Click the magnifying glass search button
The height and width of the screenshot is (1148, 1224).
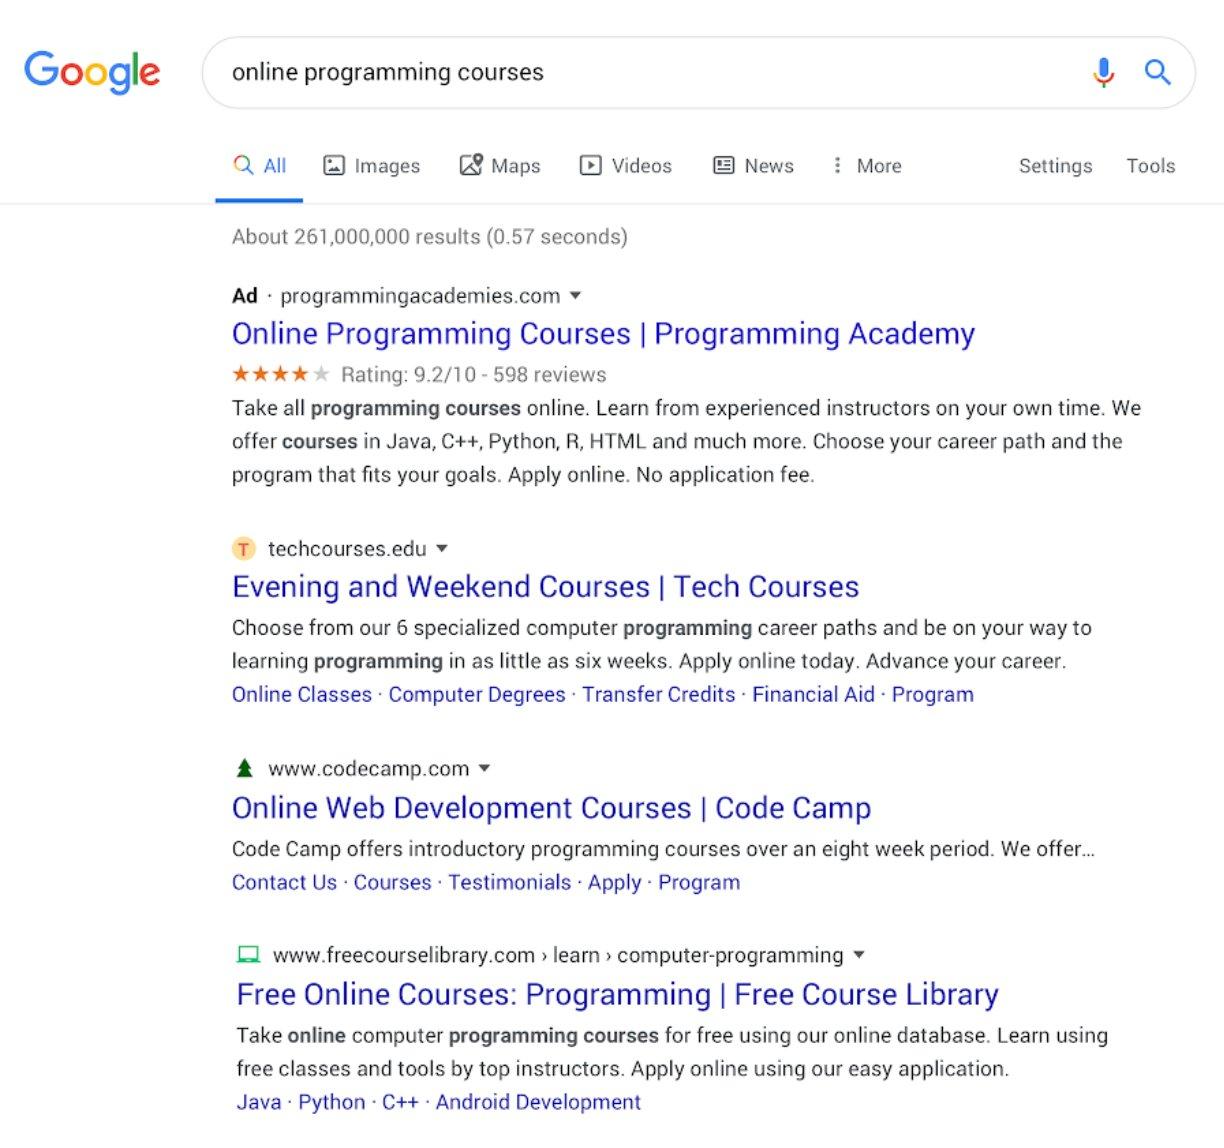[1157, 72]
